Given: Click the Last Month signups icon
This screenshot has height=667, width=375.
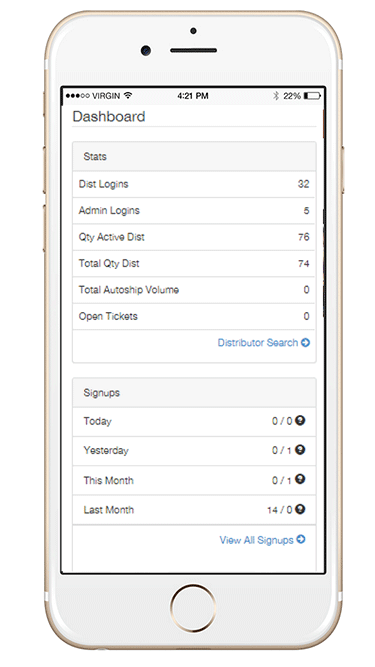Looking at the screenshot, I should tap(300, 509).
